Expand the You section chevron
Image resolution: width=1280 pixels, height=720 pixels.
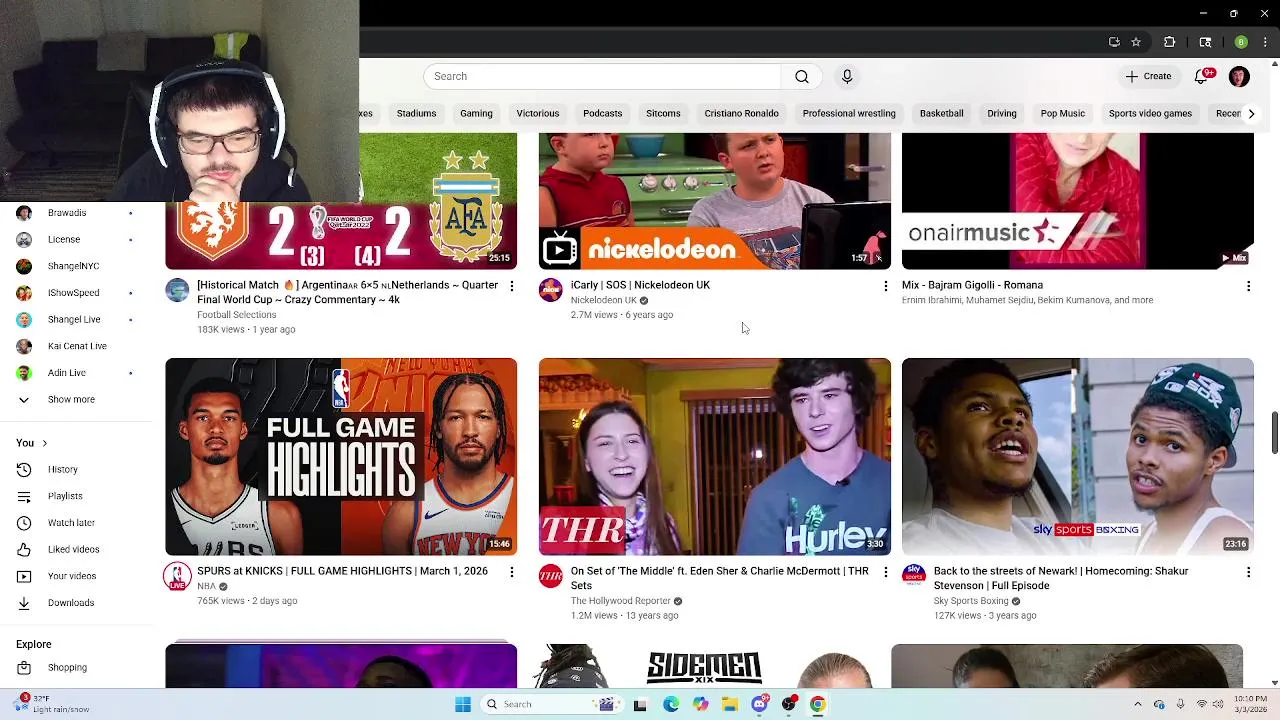[44, 443]
